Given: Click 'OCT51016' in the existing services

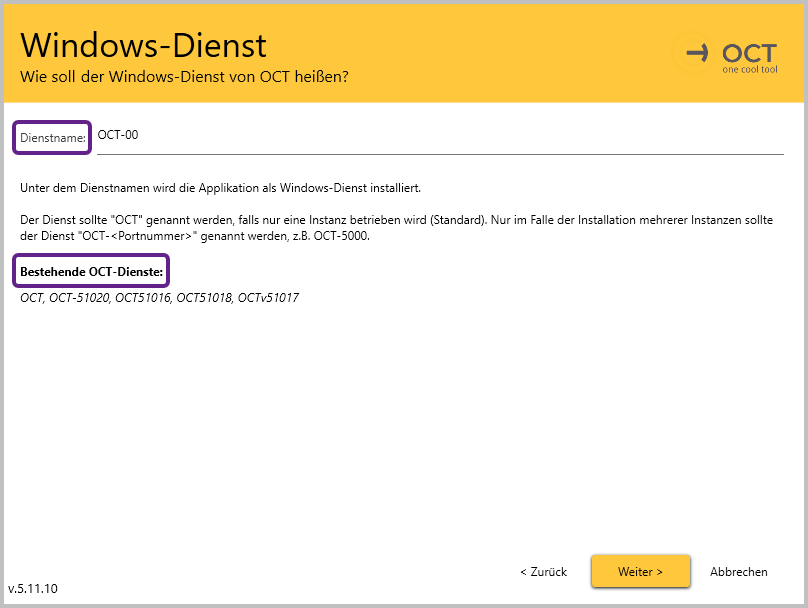Looking at the screenshot, I should (x=142, y=298).
